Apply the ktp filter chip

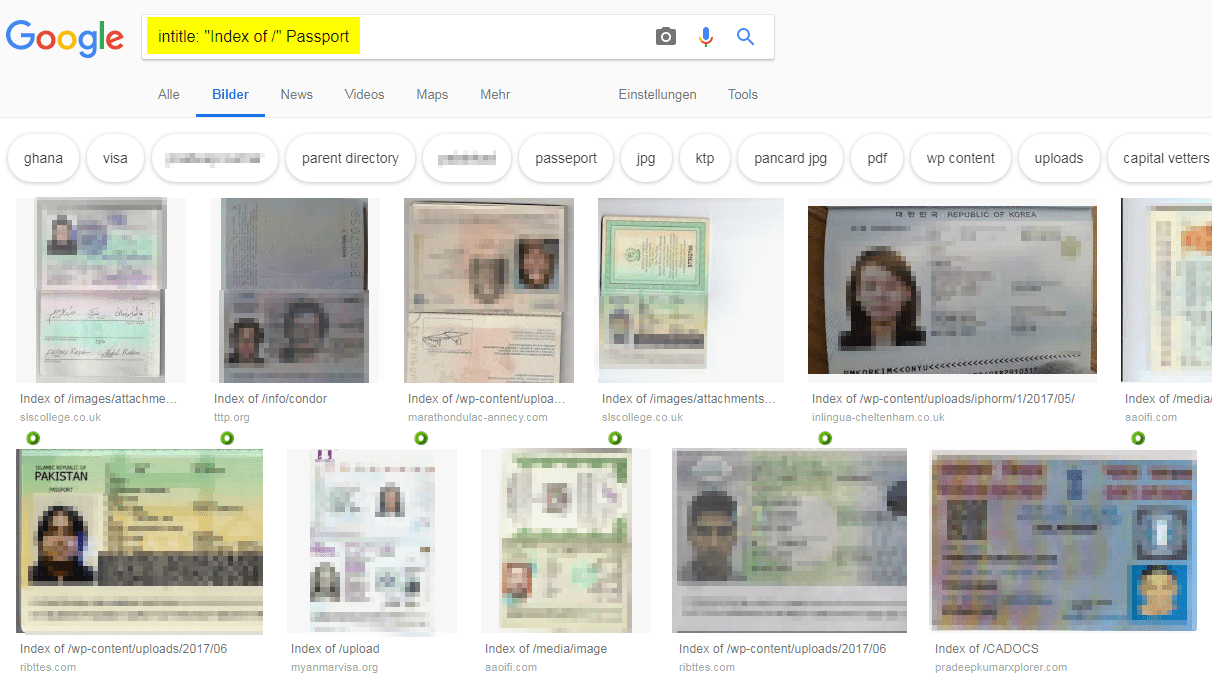(x=705, y=158)
